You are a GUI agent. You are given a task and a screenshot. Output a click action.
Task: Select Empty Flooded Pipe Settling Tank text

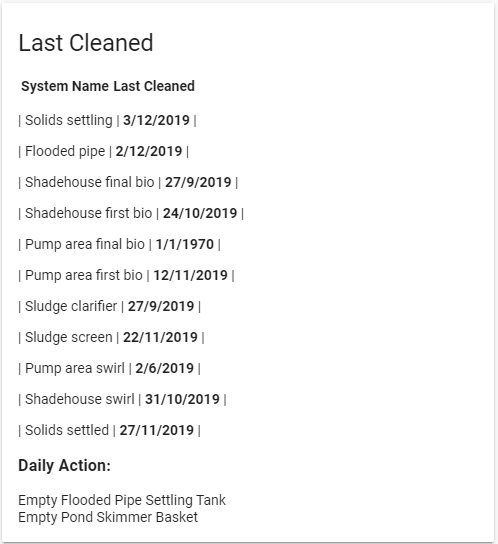[x=122, y=500]
